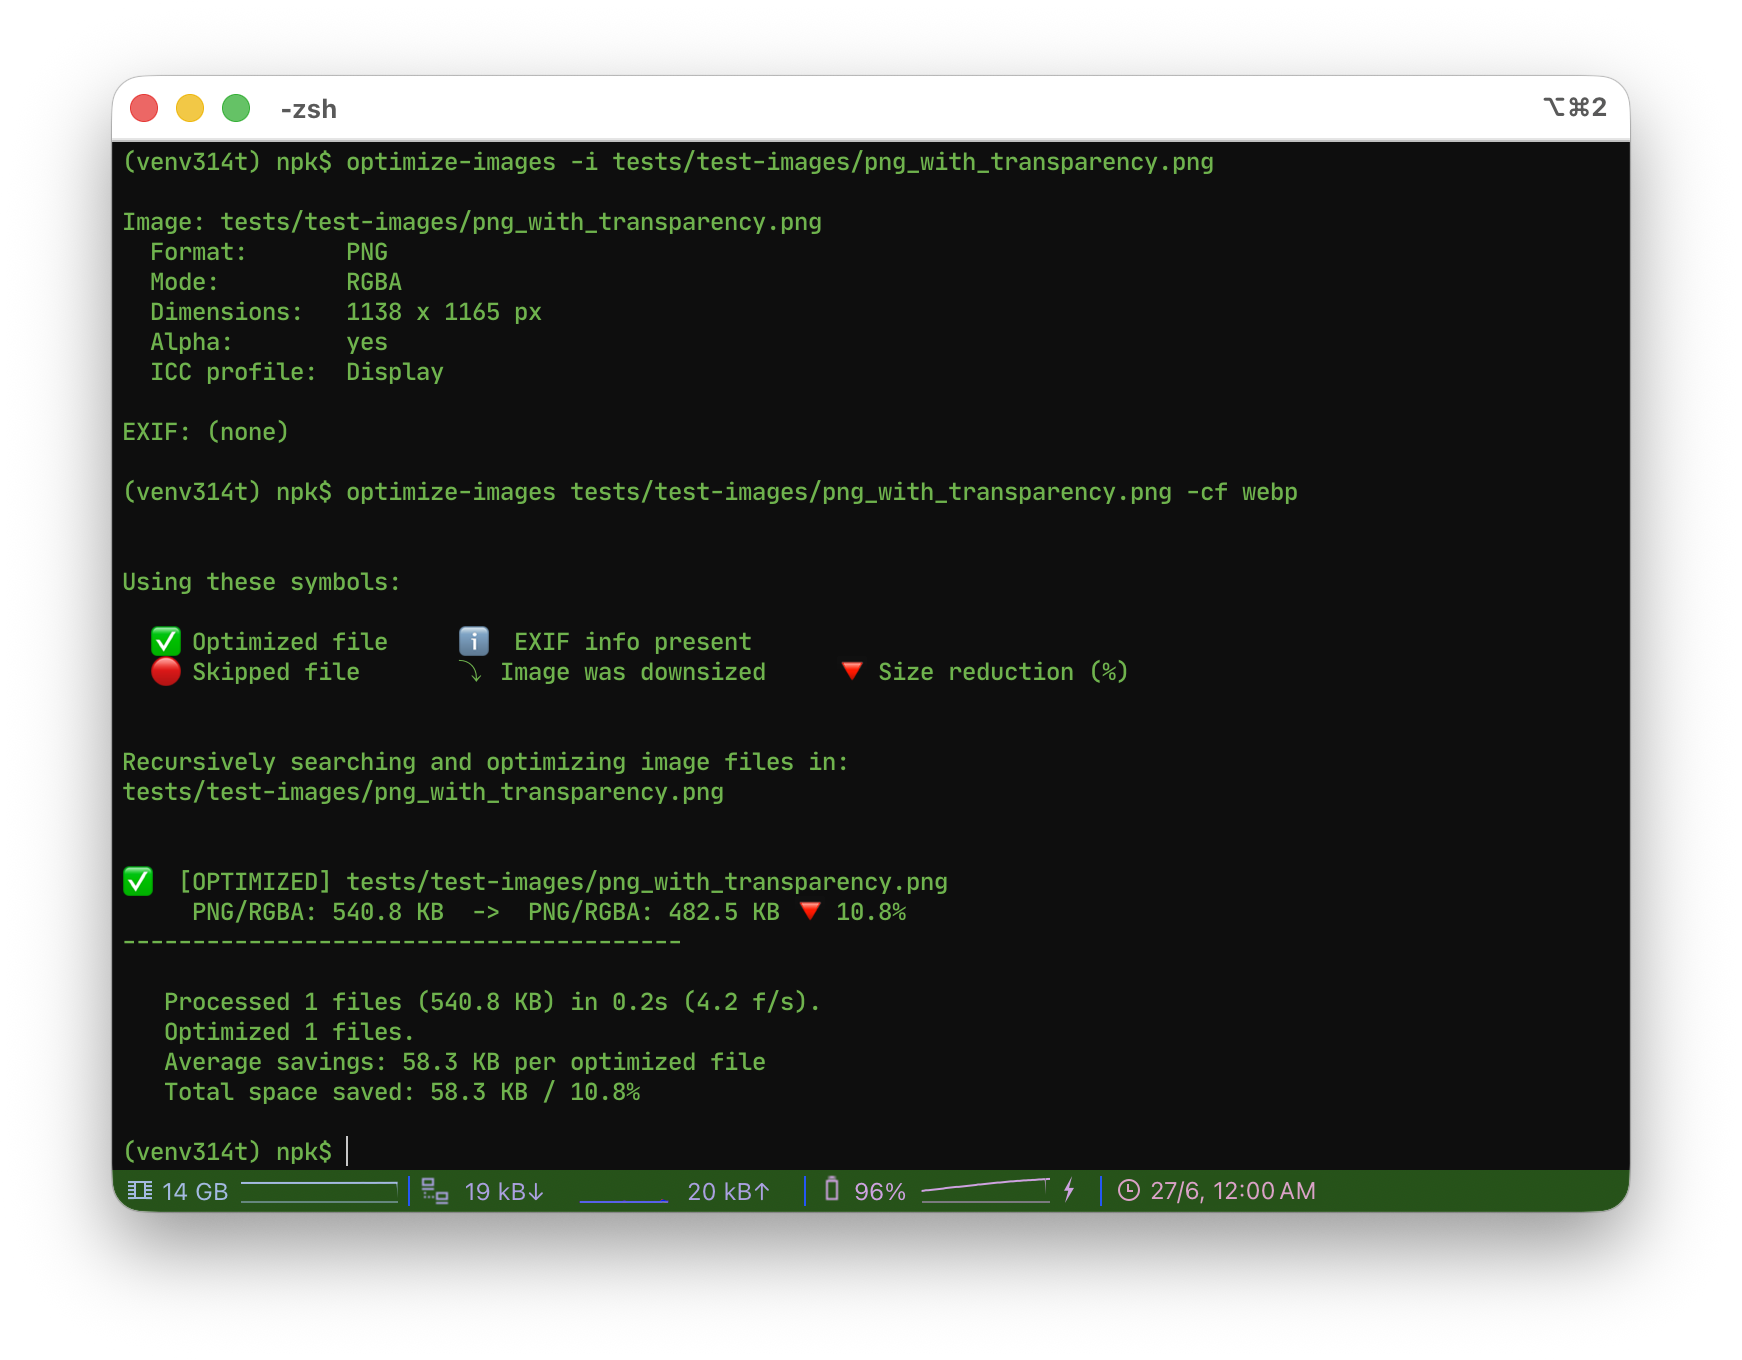Click the 'PNG/RGBA: 482.5 KB' new size
Image resolution: width=1742 pixels, height=1360 pixels.
pos(654,912)
